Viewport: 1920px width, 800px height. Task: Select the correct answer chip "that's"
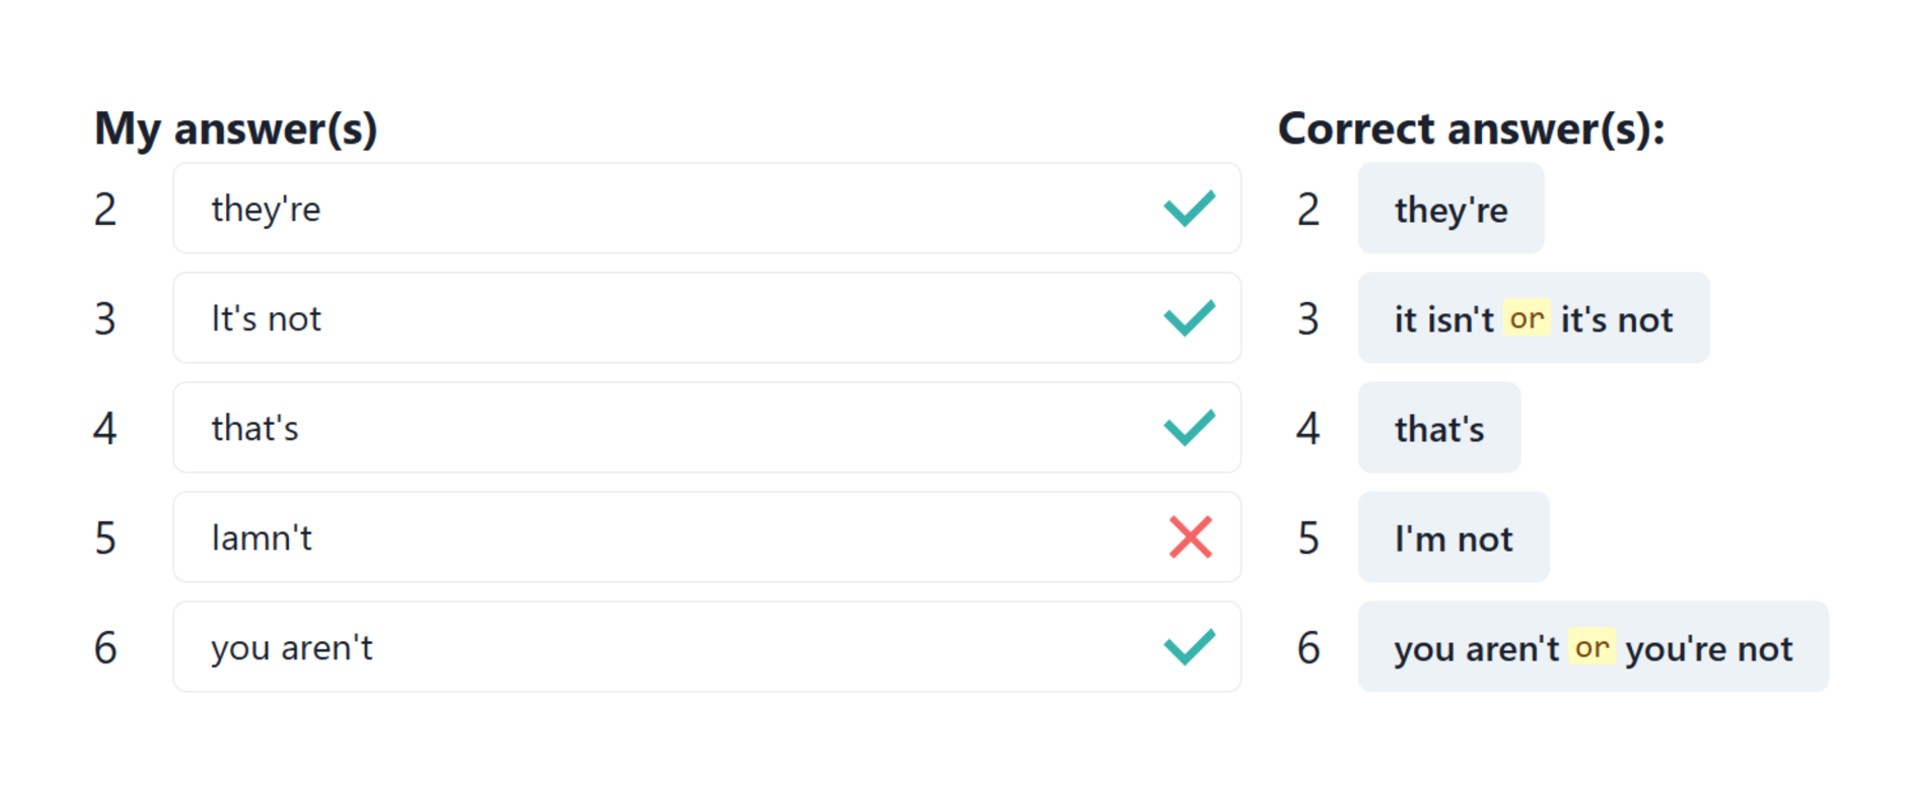point(1439,427)
